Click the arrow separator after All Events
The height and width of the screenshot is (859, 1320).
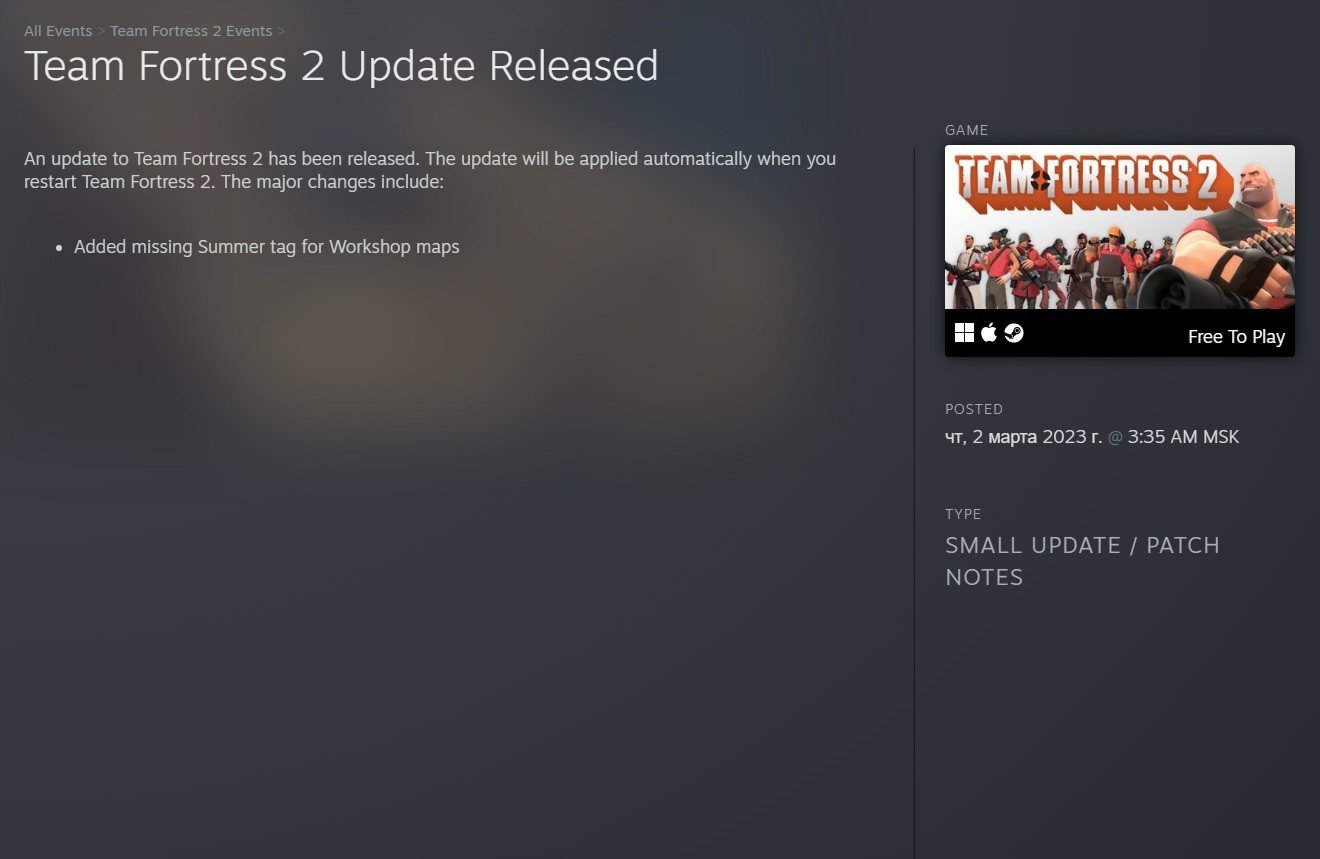point(101,31)
